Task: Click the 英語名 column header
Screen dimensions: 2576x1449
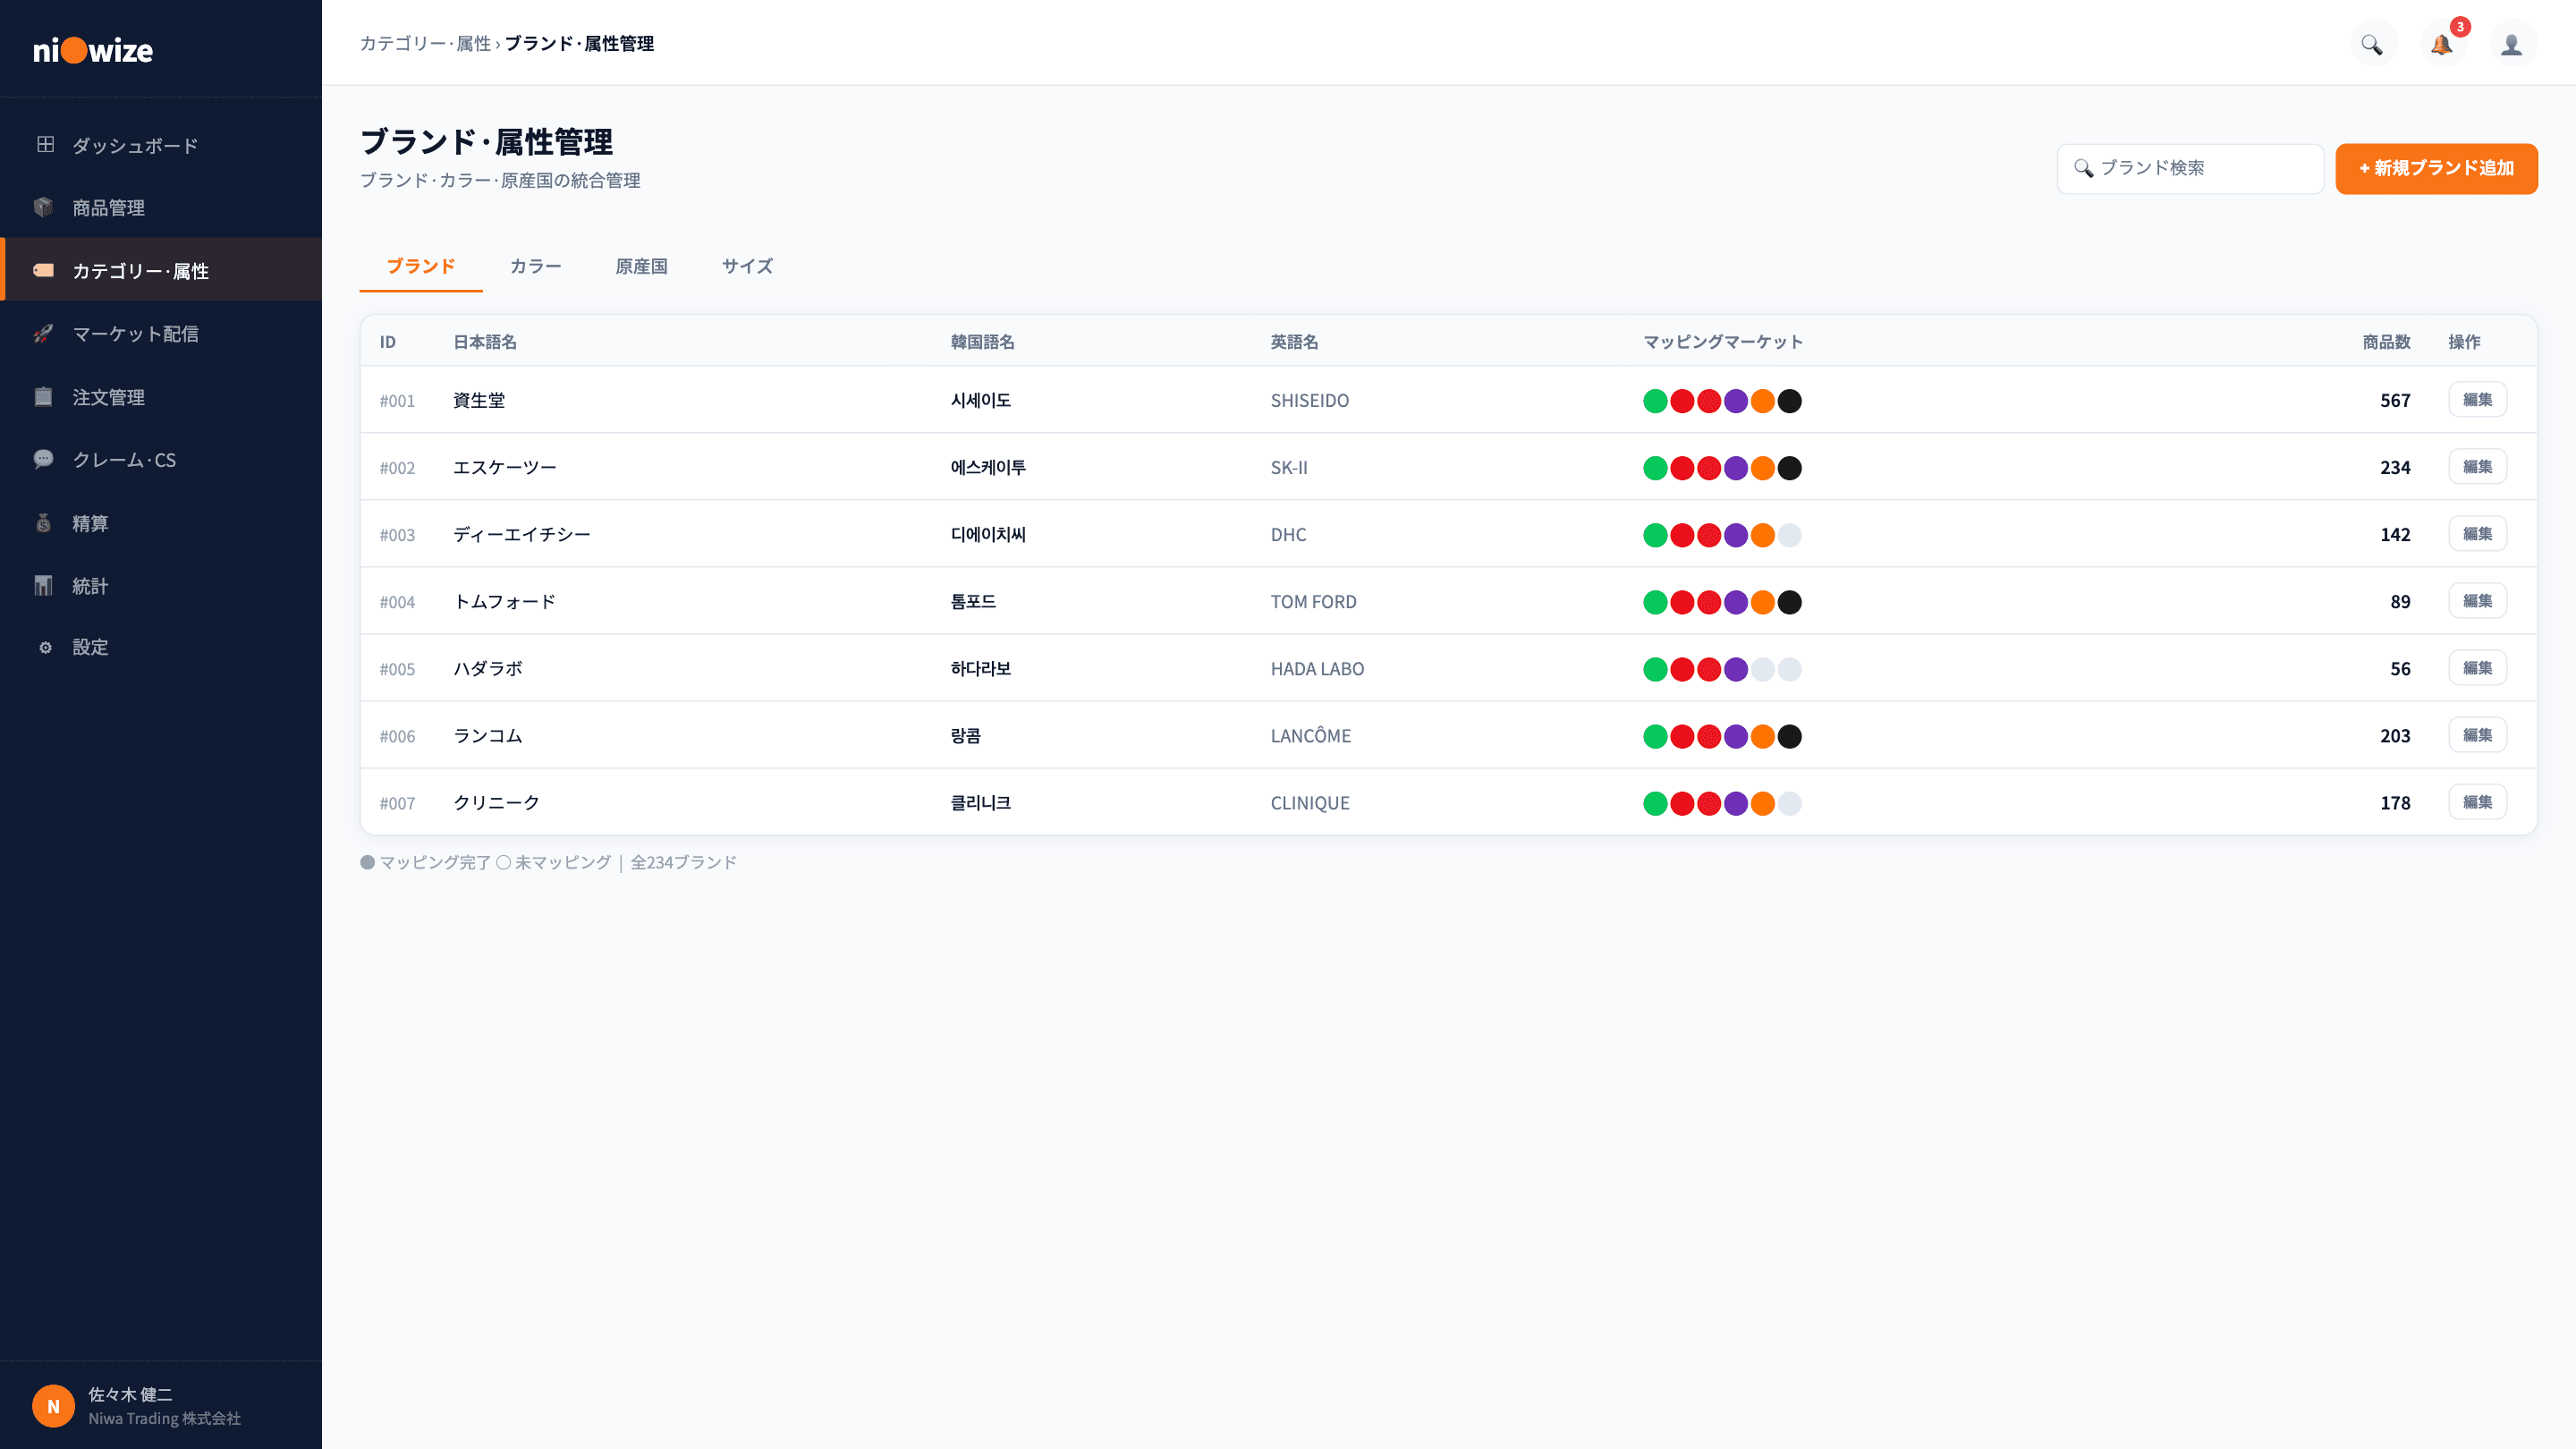Action: pyautogui.click(x=1294, y=342)
